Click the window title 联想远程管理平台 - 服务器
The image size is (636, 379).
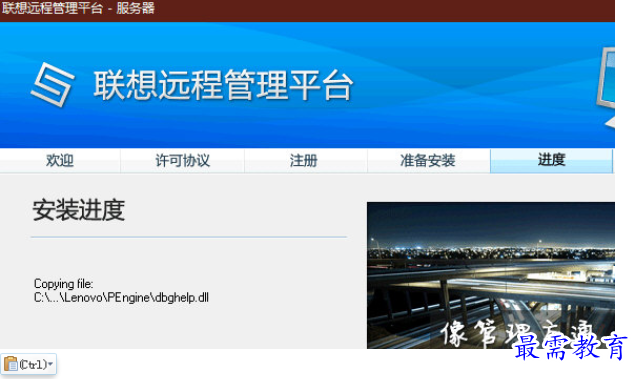tap(78, 8)
